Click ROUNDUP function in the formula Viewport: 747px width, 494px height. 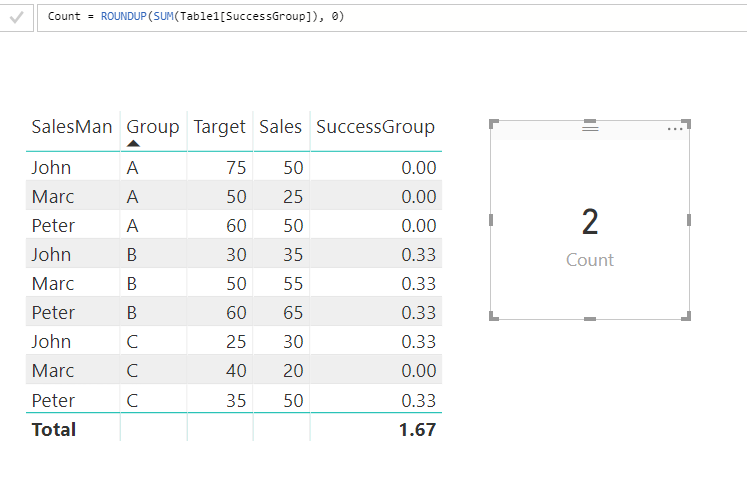click(x=123, y=17)
